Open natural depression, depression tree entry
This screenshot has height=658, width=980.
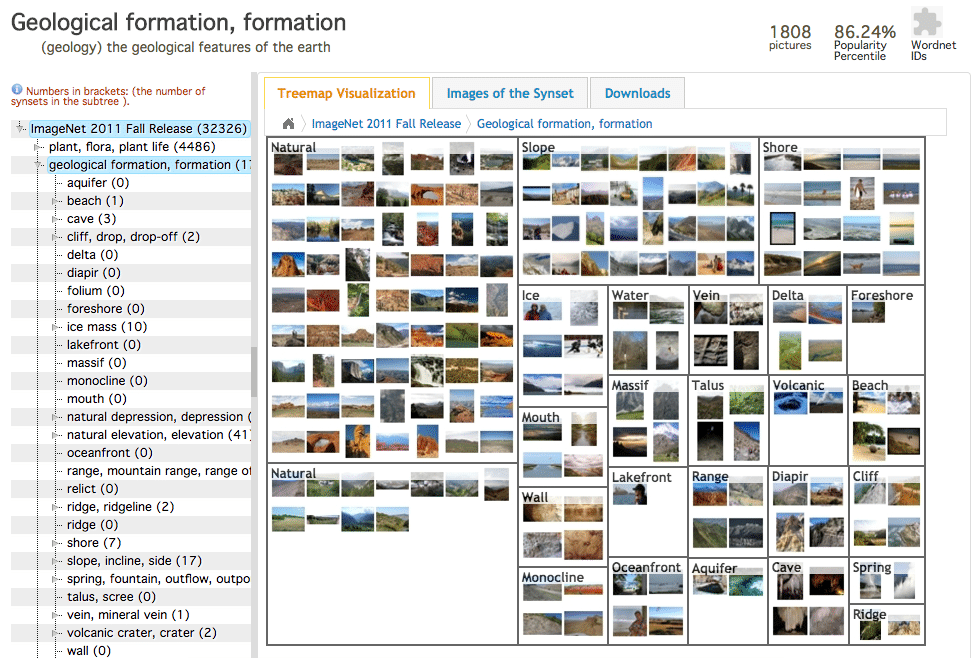(x=159, y=417)
